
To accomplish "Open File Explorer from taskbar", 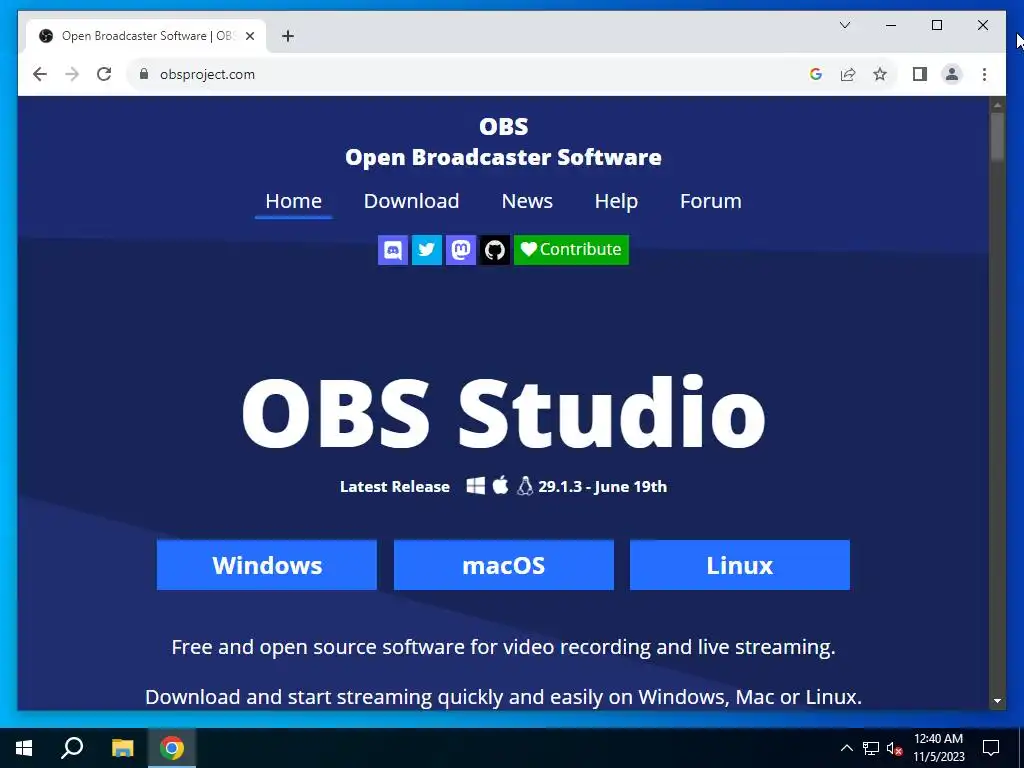I will pos(122,748).
